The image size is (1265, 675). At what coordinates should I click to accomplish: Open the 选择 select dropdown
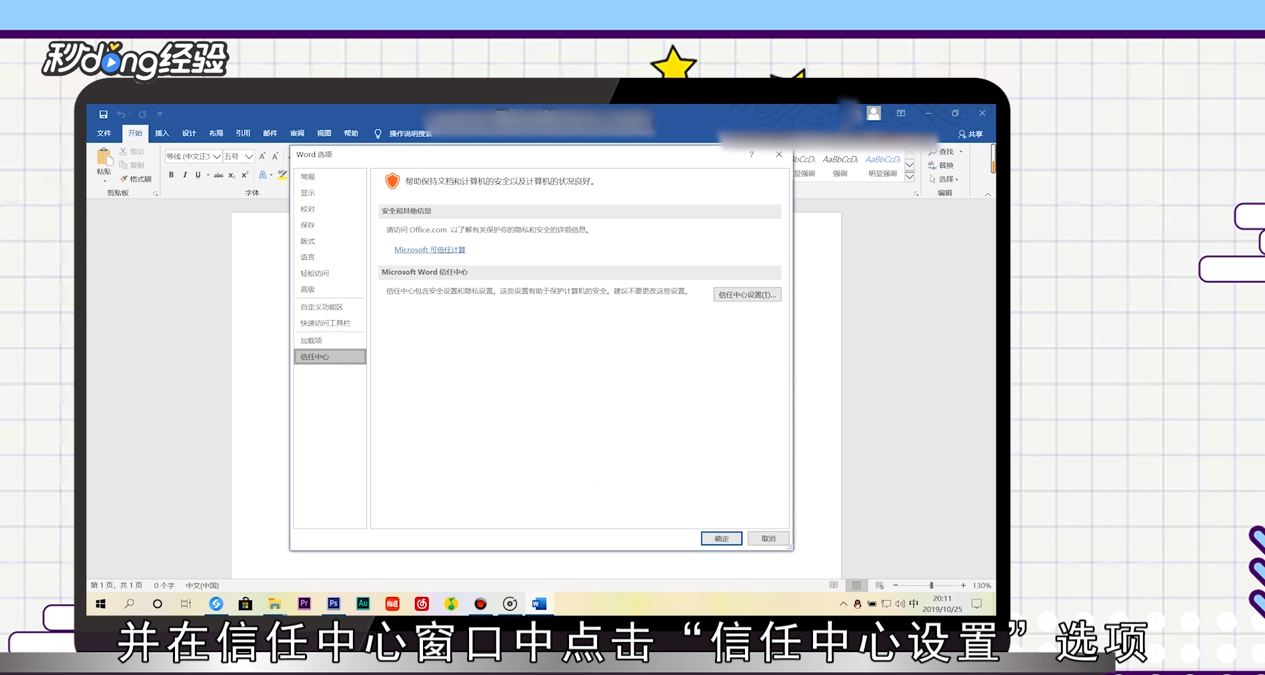coord(944,180)
